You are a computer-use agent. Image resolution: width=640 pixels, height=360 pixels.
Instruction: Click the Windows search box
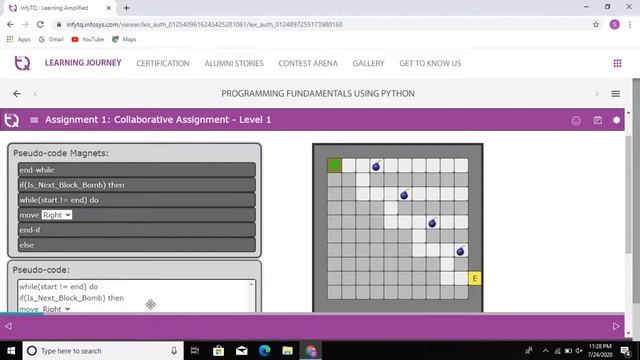tap(102, 351)
